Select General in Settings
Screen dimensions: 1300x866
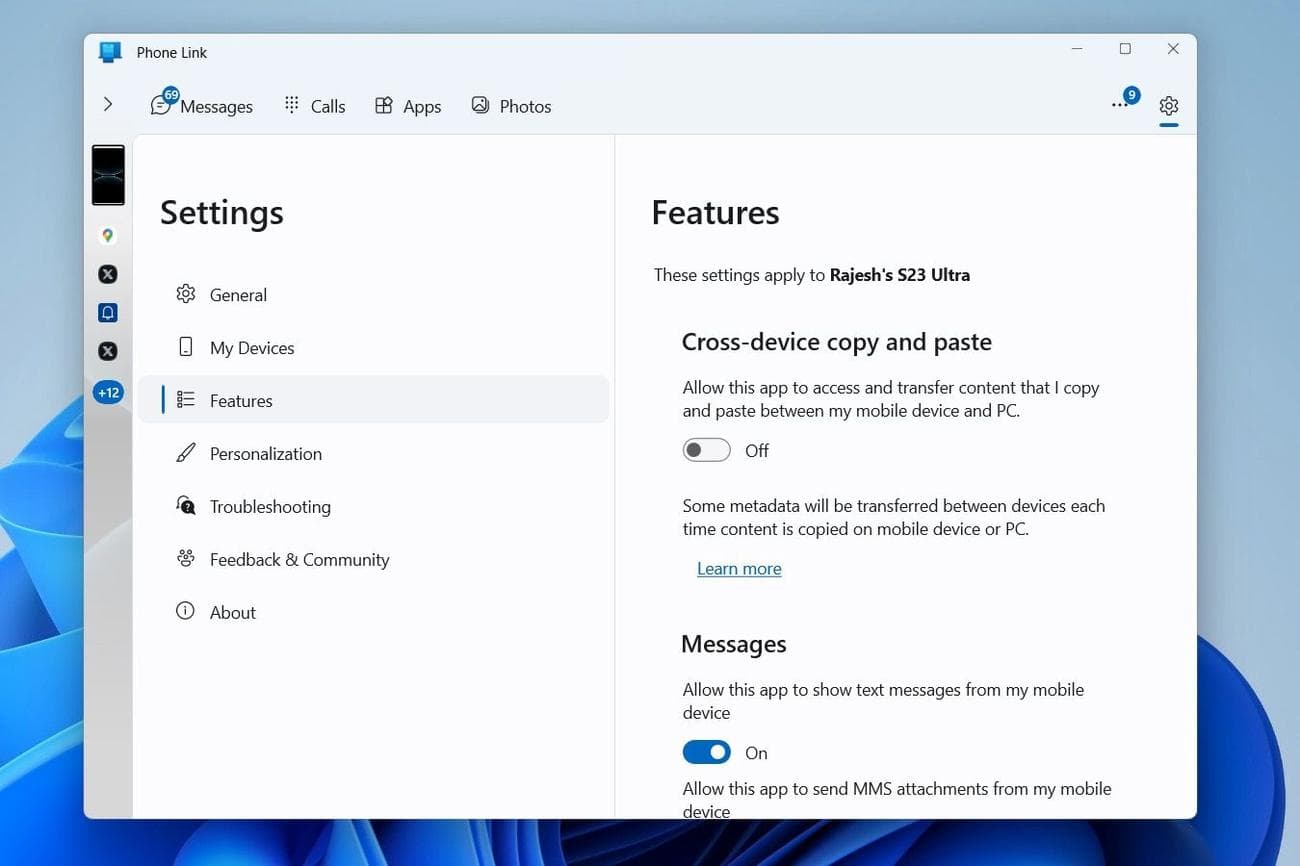point(238,295)
